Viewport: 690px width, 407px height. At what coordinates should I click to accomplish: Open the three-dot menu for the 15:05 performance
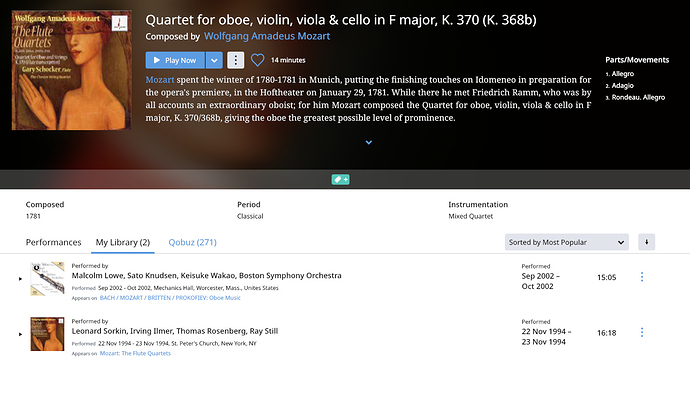coord(642,277)
